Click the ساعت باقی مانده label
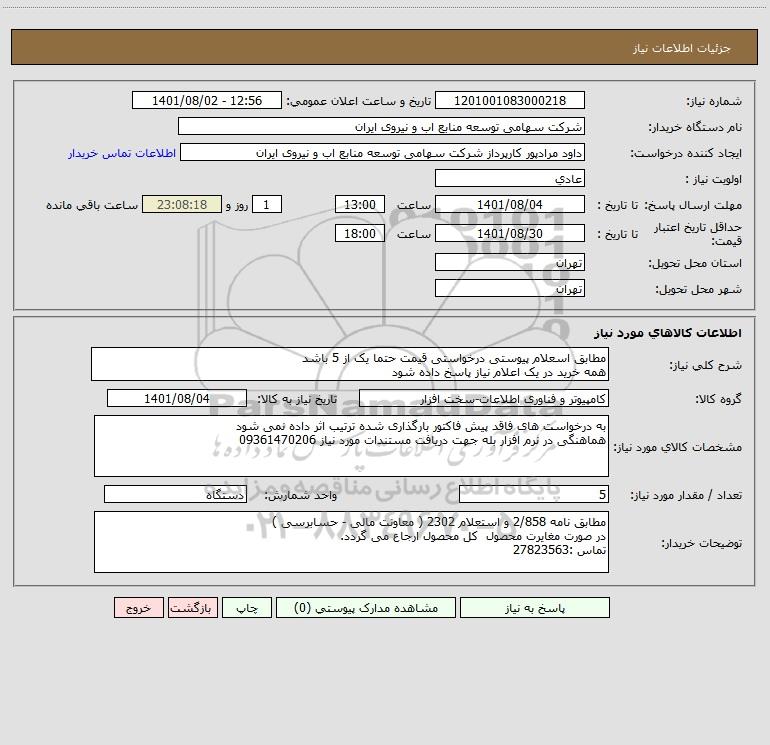 92,205
